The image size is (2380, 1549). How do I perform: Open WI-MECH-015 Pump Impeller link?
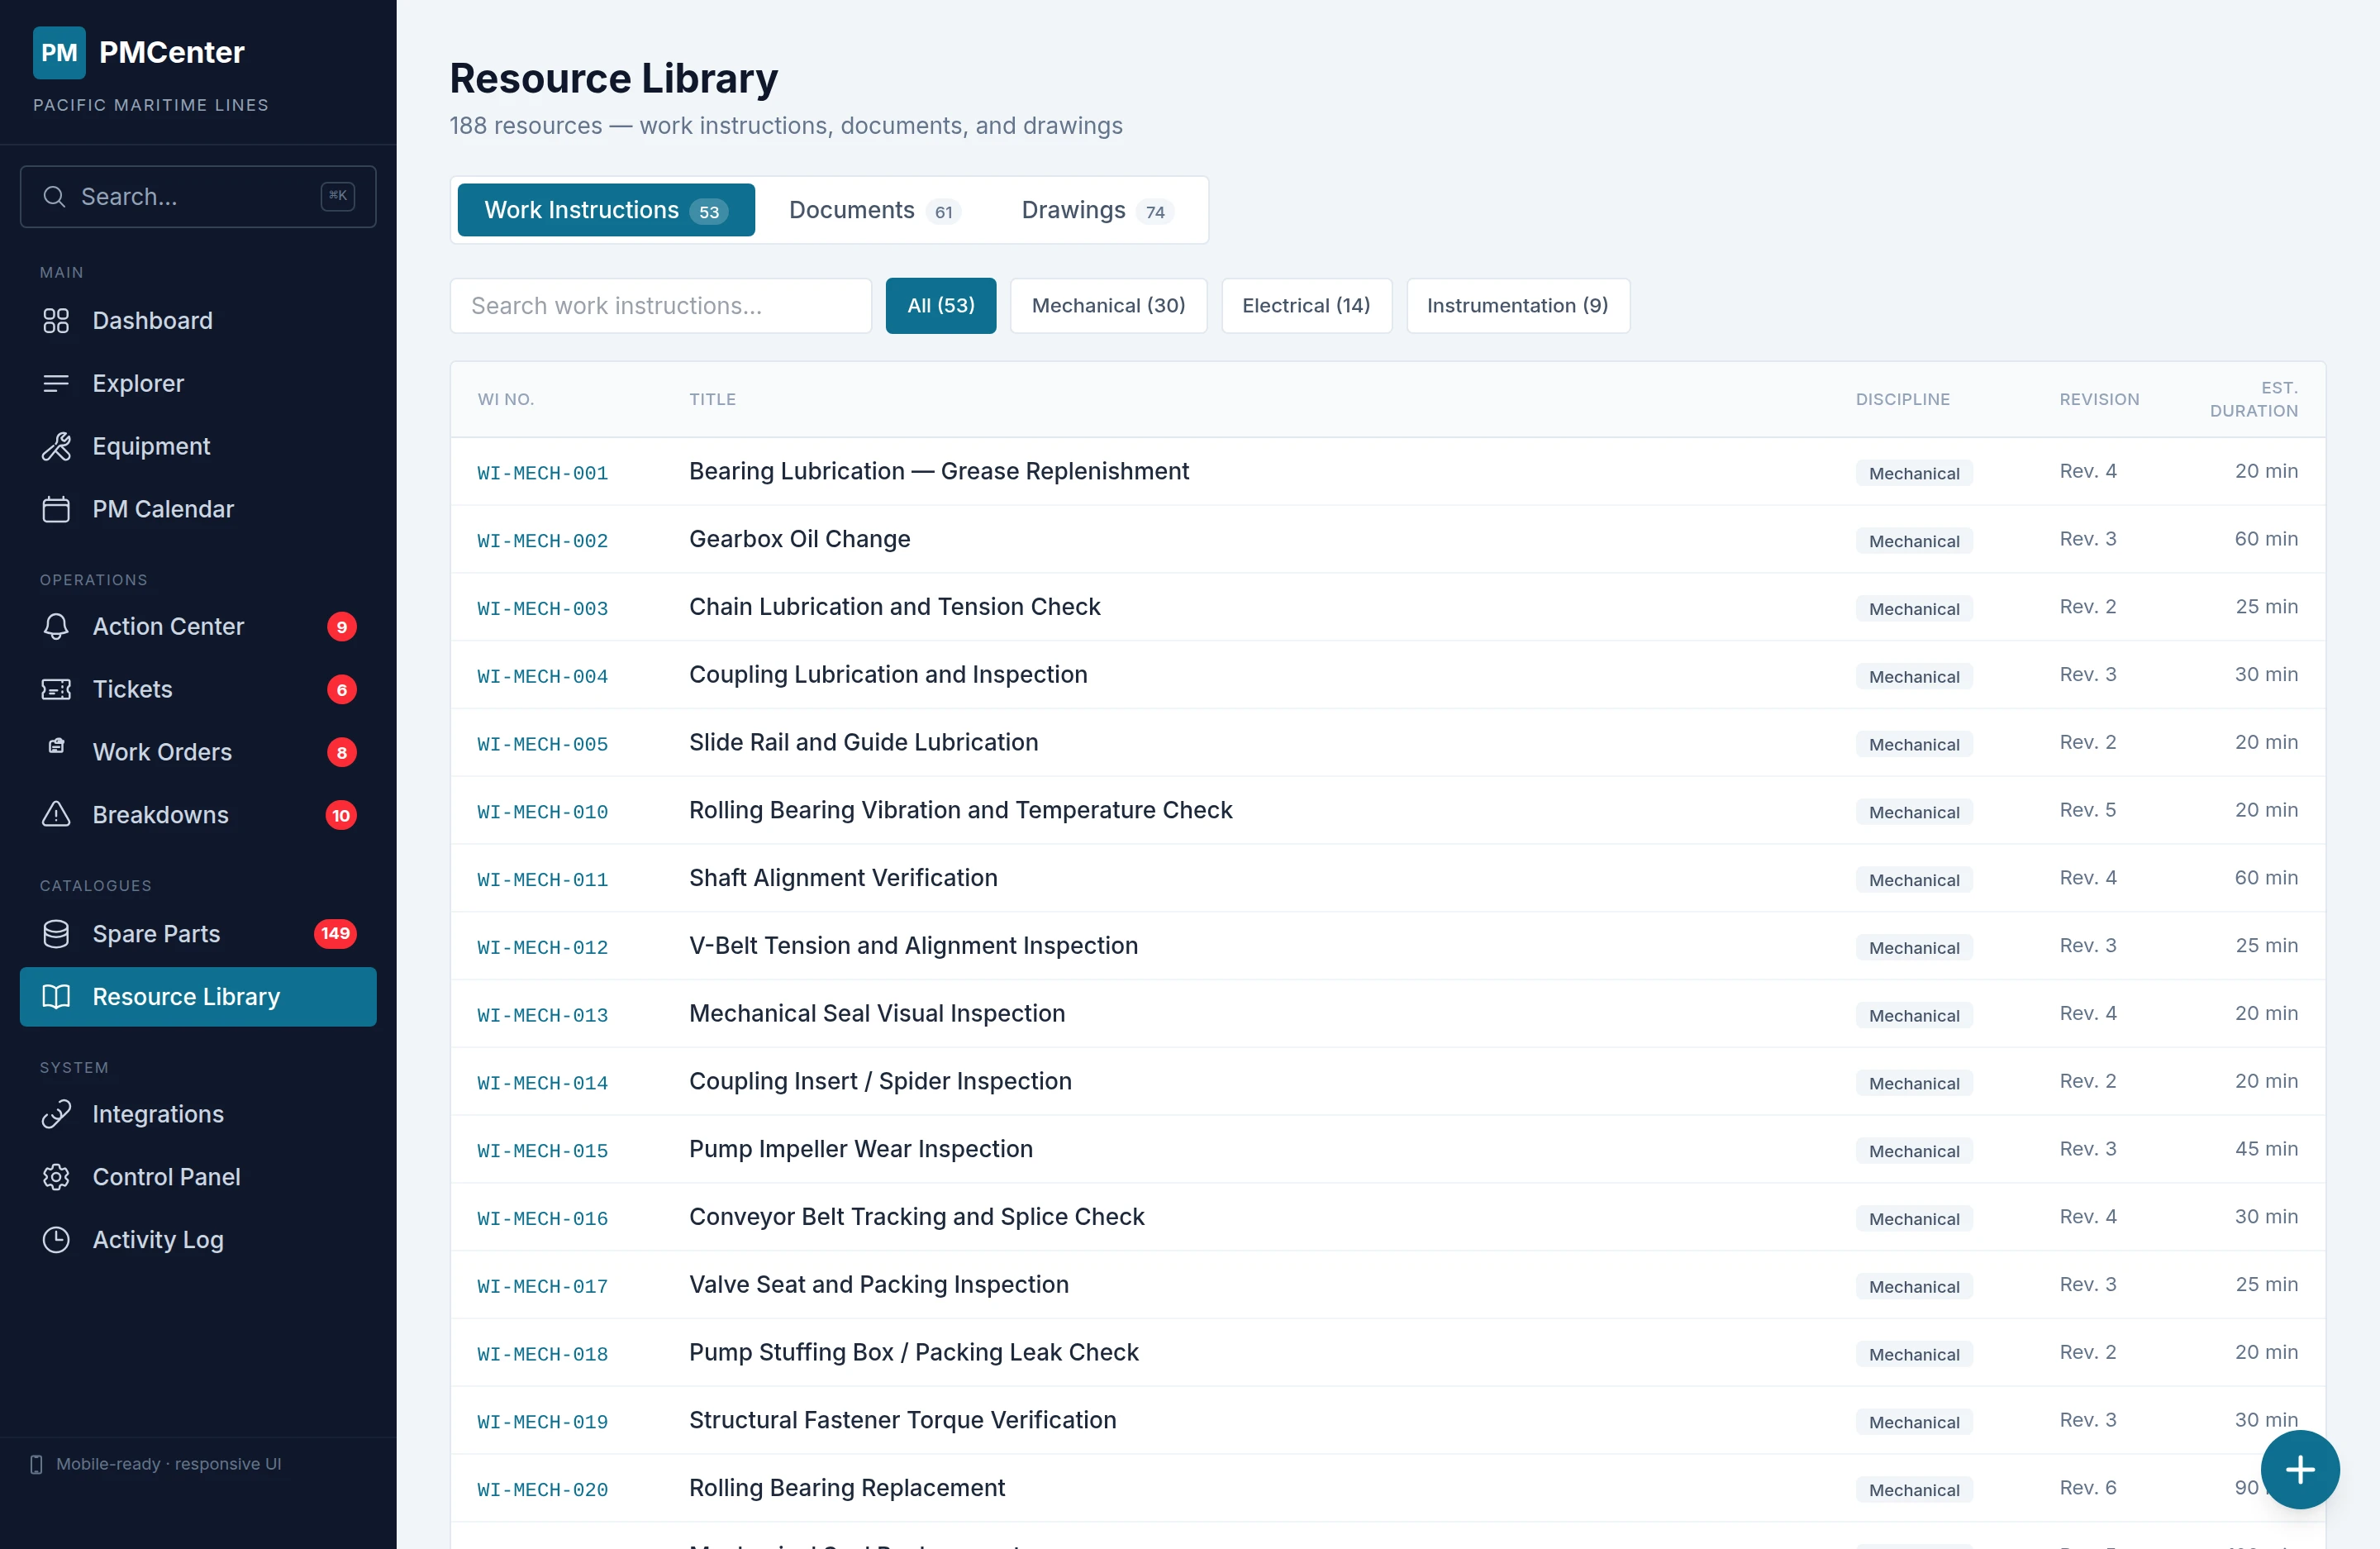pos(542,1151)
